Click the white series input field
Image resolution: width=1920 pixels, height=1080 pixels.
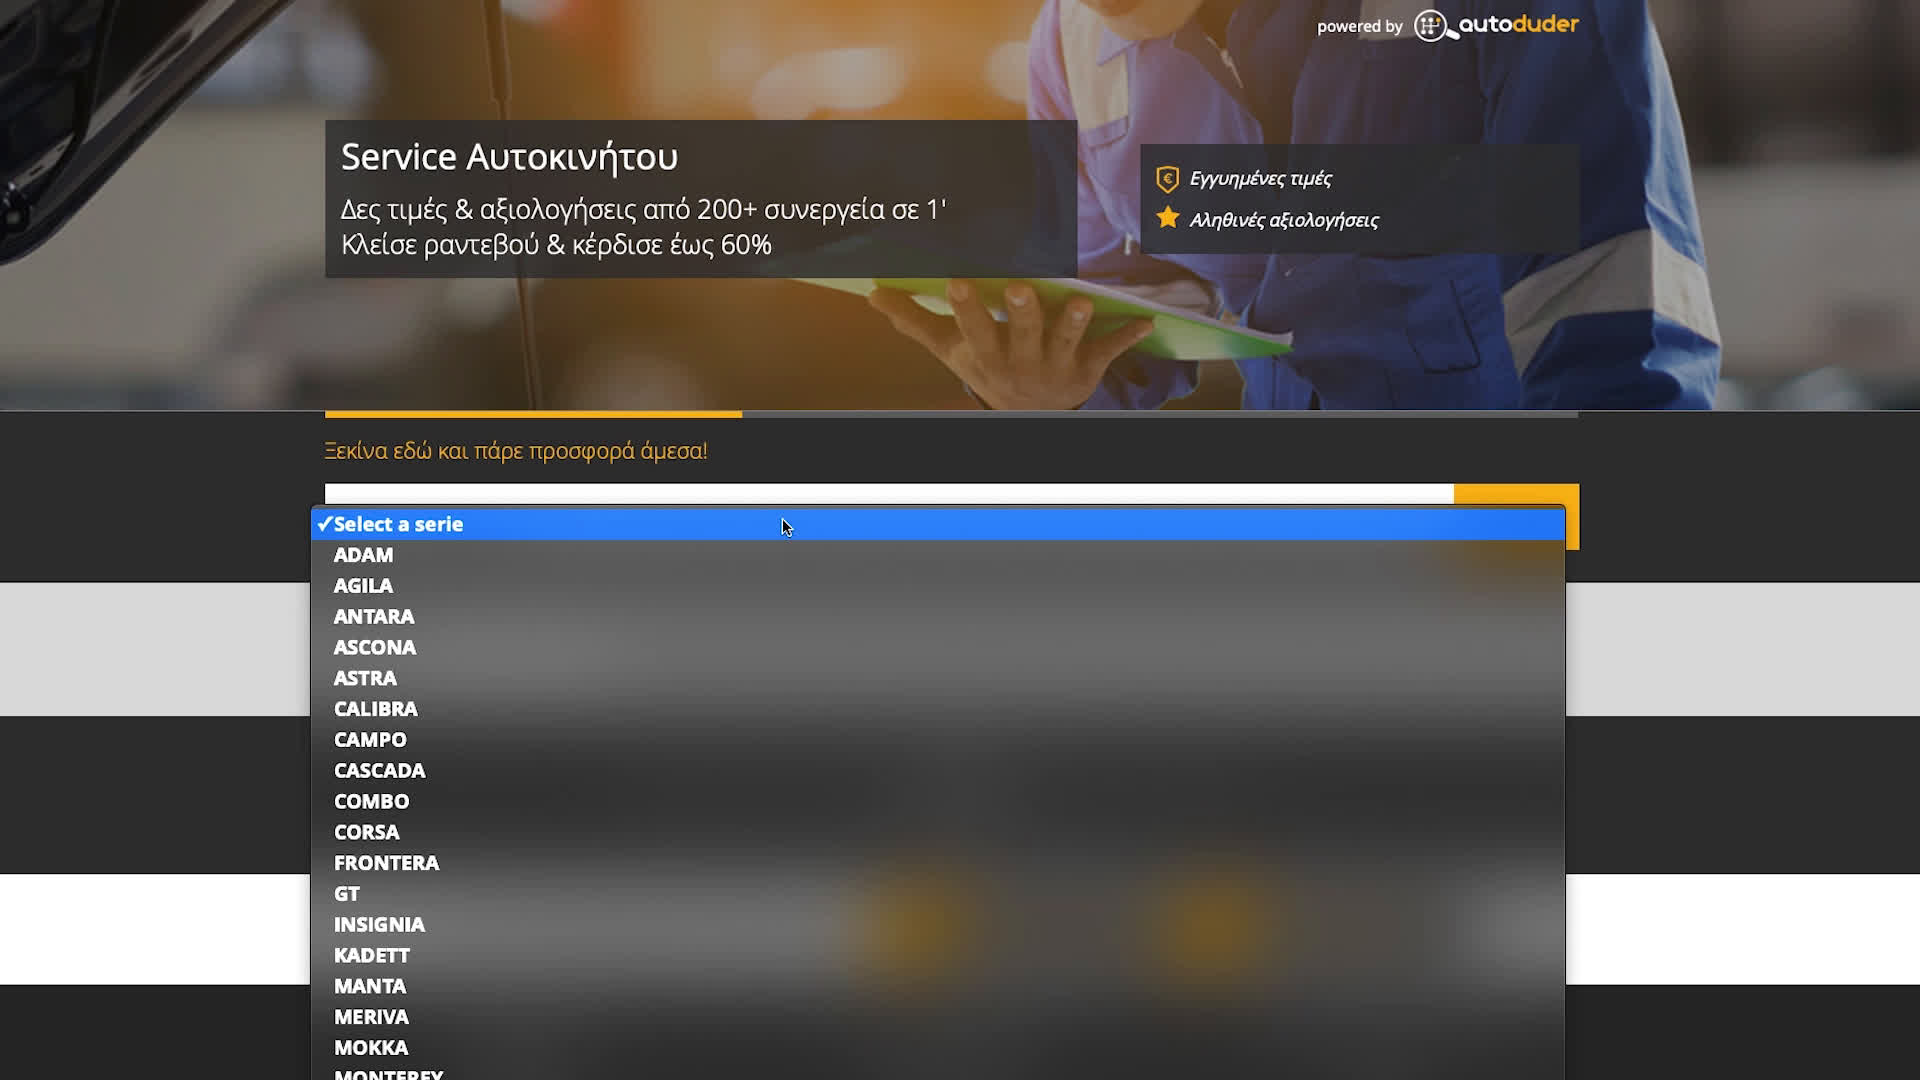click(888, 494)
